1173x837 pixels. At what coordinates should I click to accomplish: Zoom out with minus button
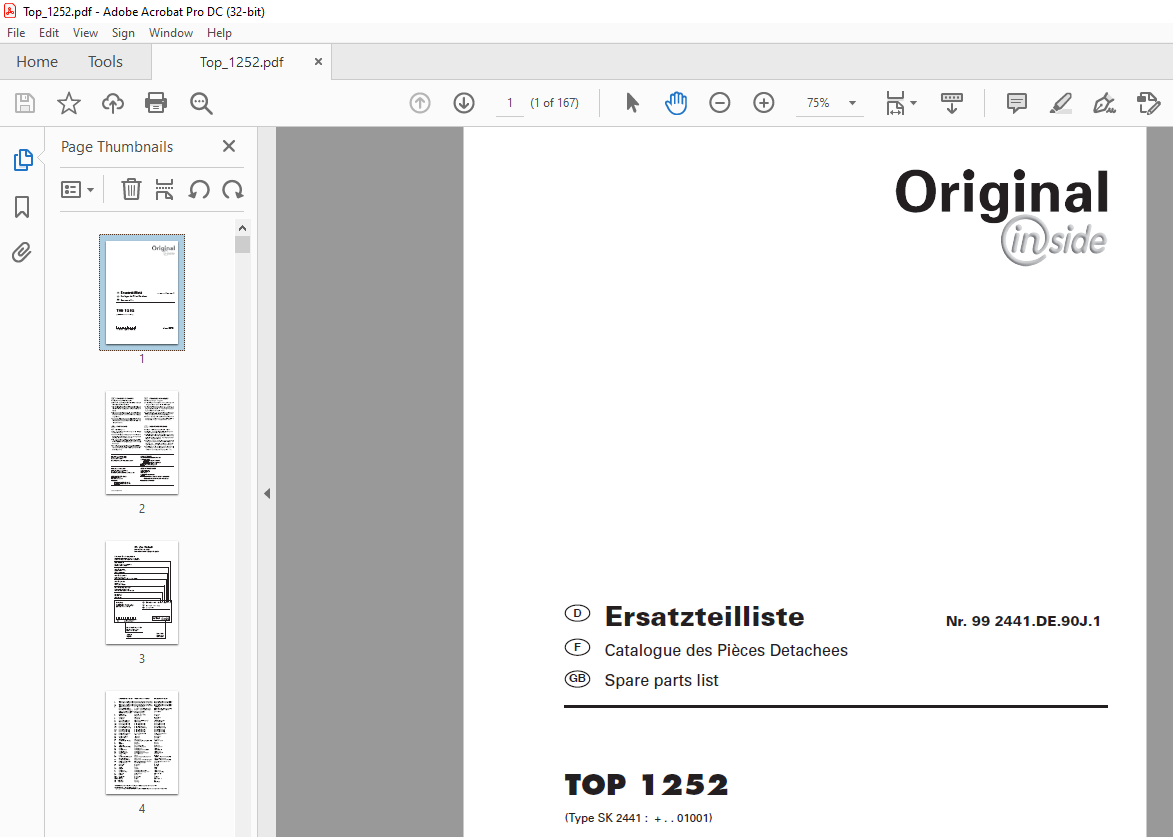(x=720, y=103)
